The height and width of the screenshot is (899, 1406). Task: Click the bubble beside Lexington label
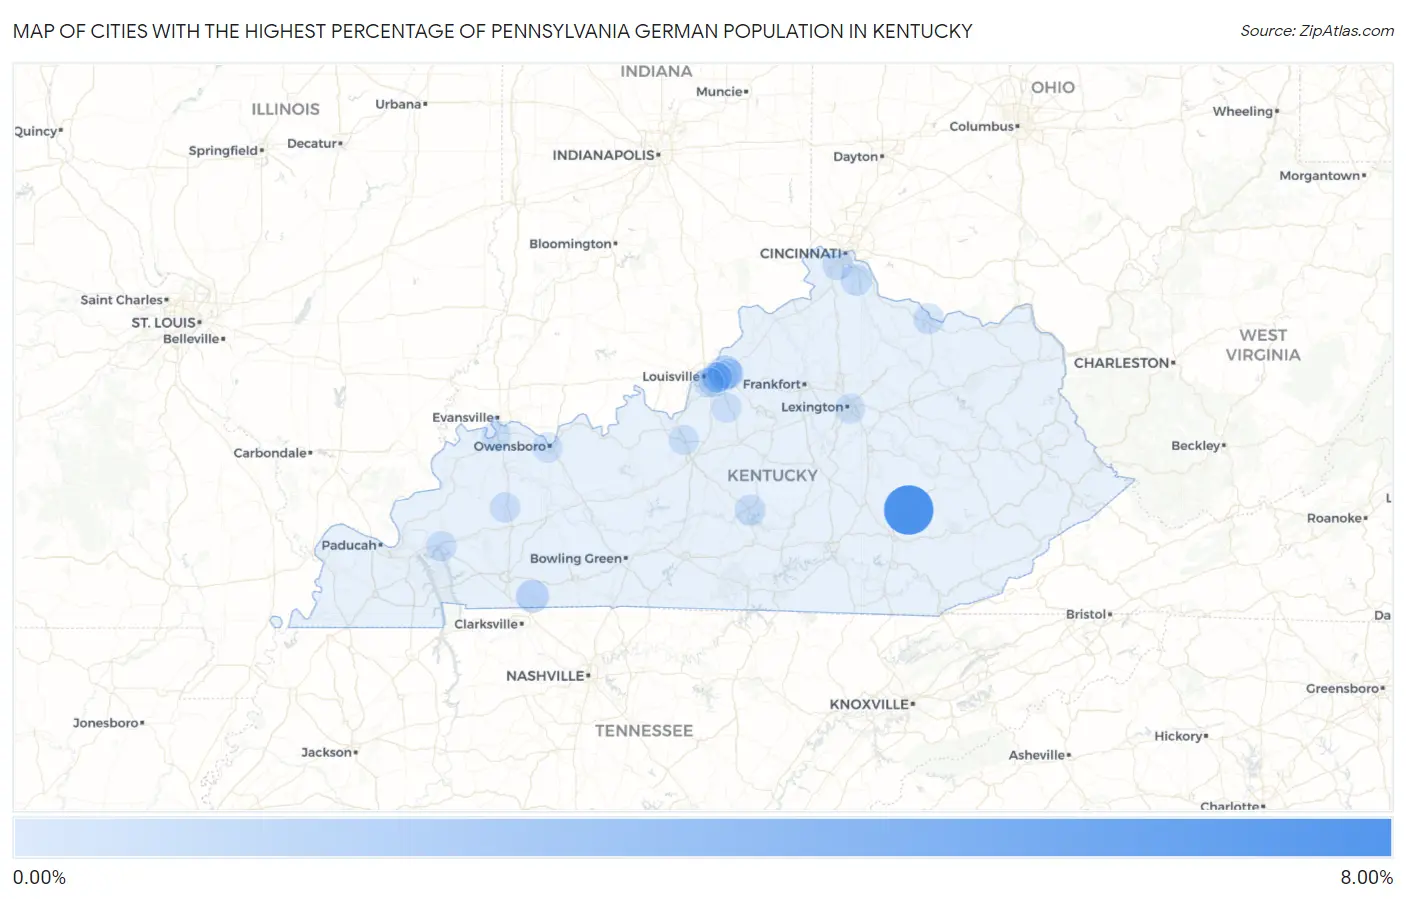tap(850, 408)
